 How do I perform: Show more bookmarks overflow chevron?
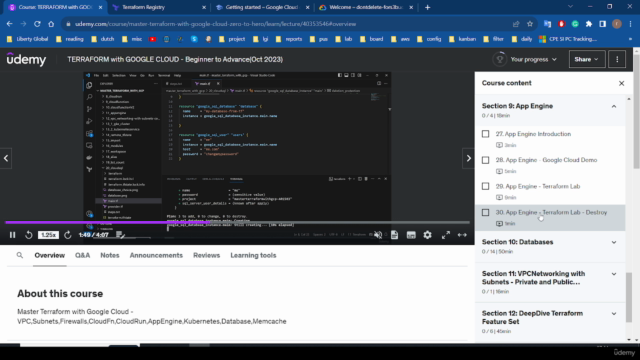630,39
